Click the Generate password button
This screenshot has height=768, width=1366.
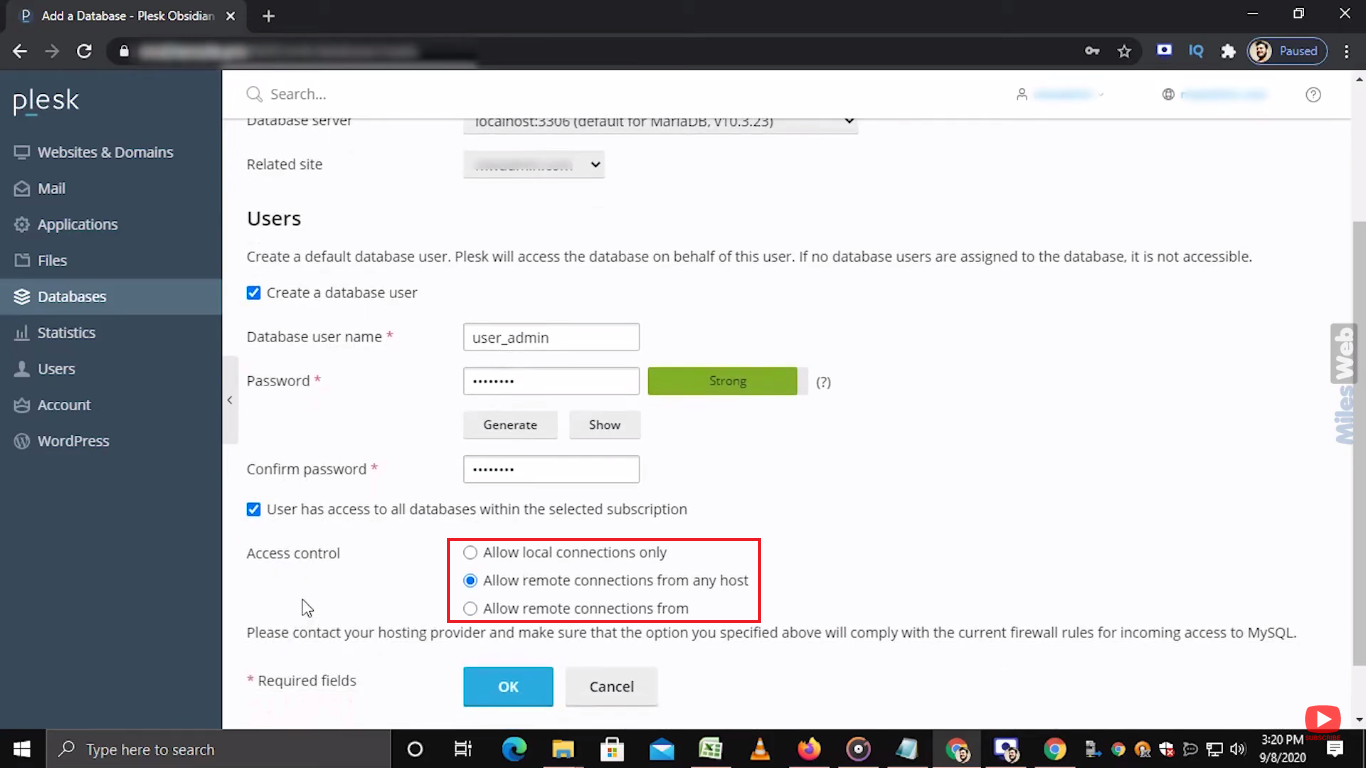[510, 425]
